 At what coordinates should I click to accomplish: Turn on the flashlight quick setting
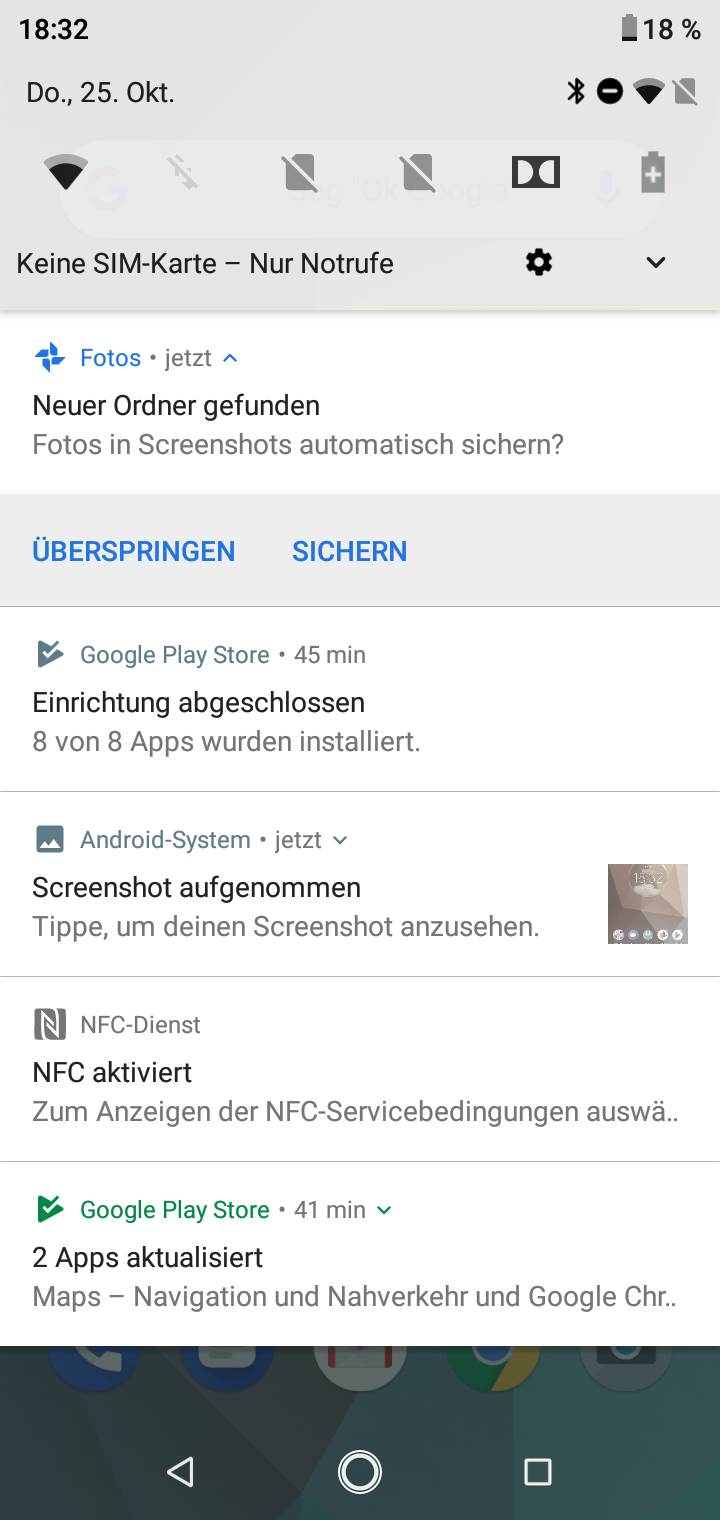pyautogui.click(x=183, y=173)
